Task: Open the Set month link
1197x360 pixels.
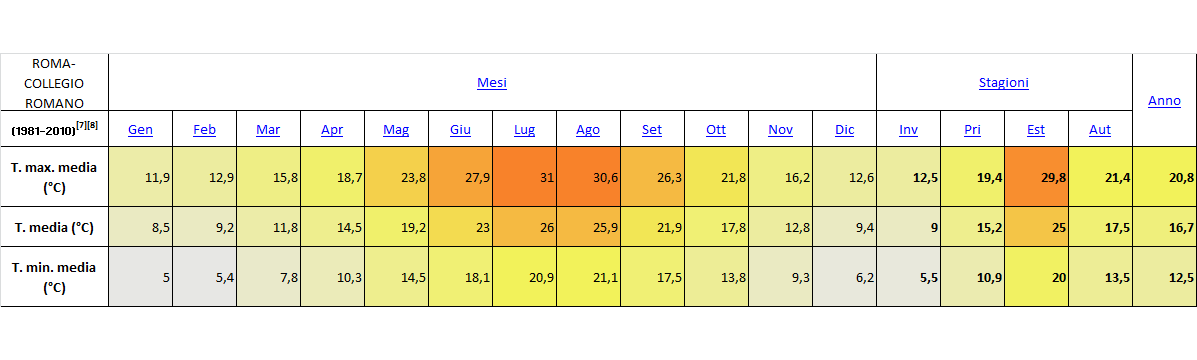Action: click(652, 130)
